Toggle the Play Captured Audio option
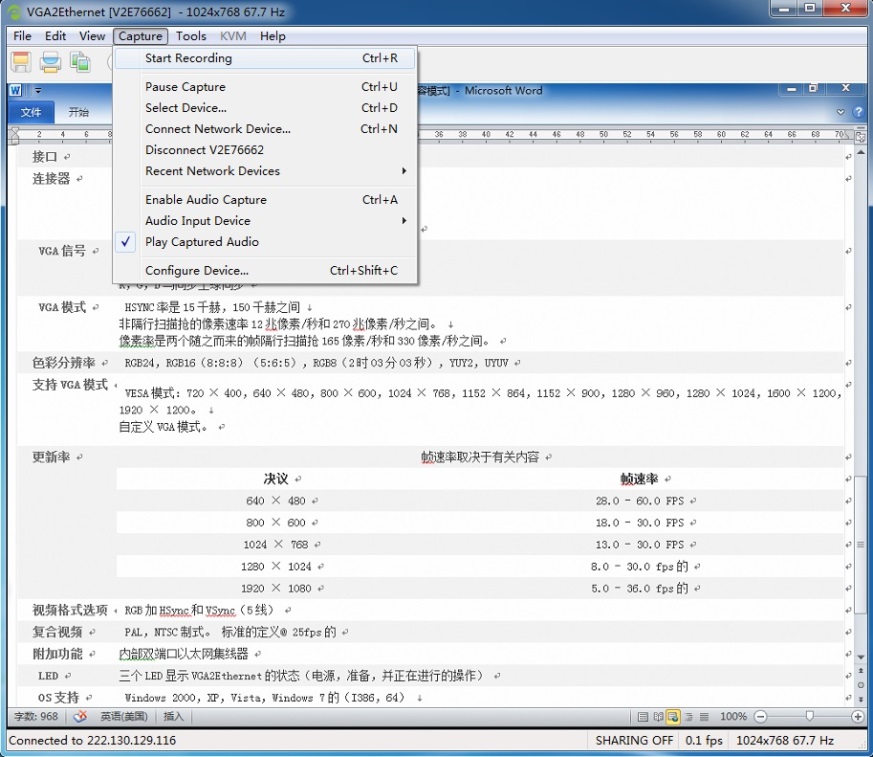873x757 pixels. [201, 242]
